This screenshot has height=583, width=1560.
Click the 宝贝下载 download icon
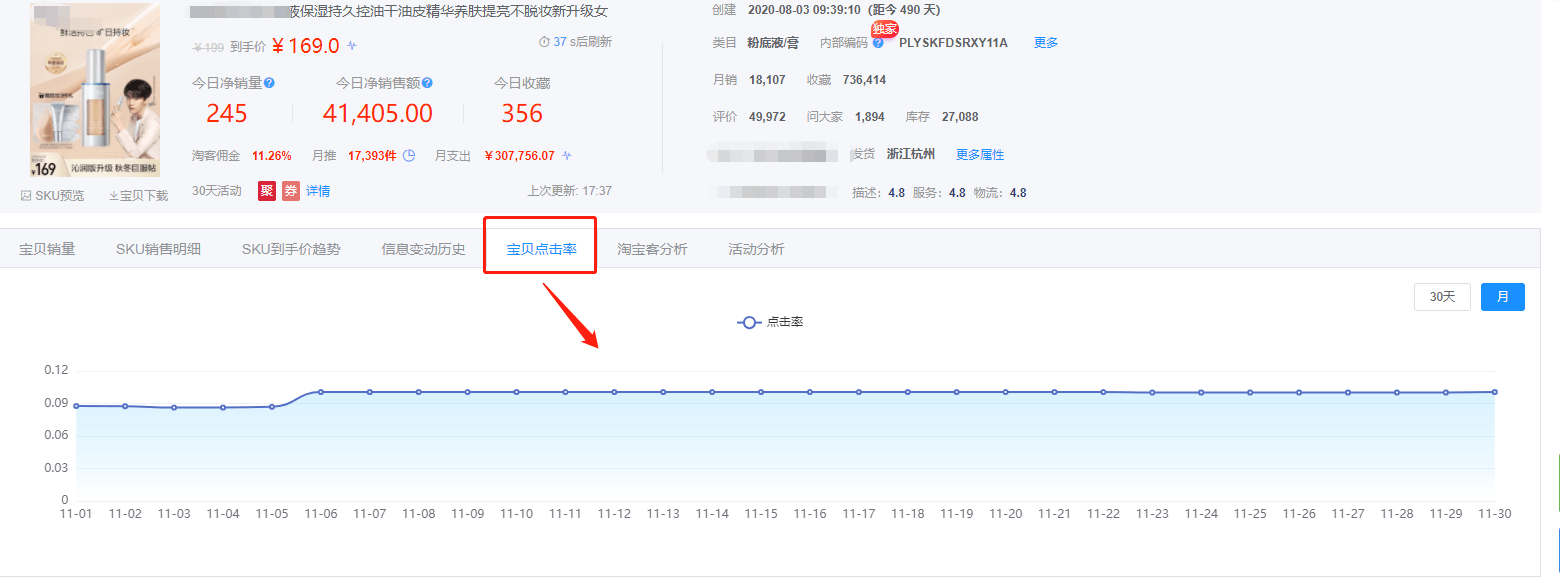[113, 195]
